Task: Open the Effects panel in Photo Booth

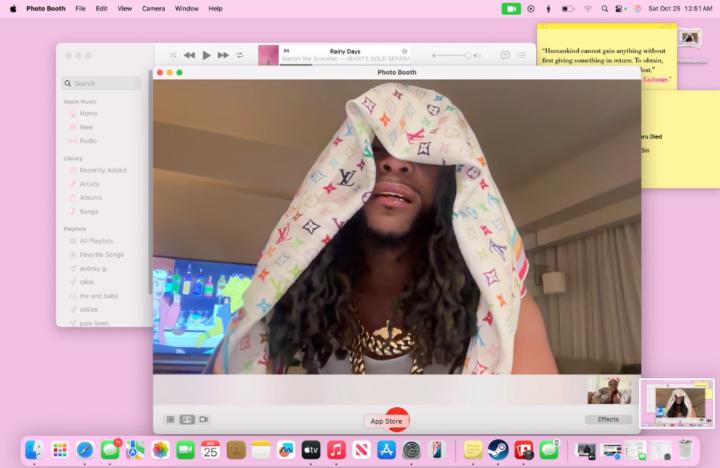Action: tap(608, 419)
